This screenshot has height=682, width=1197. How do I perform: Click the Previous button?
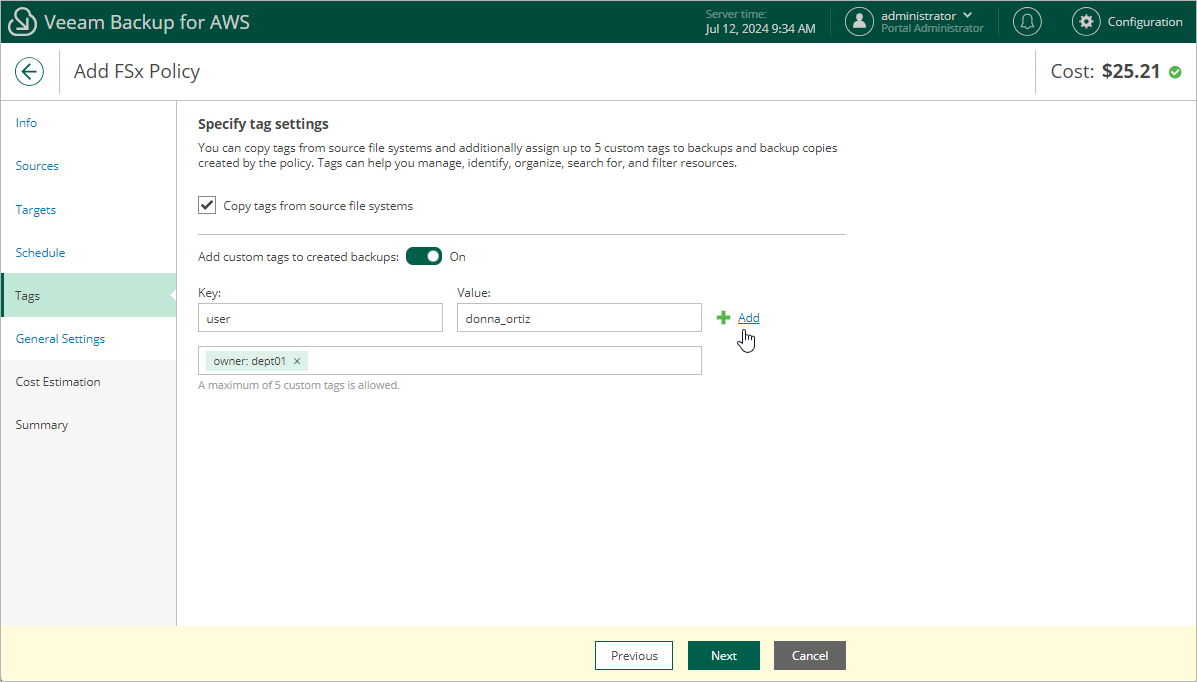click(634, 655)
